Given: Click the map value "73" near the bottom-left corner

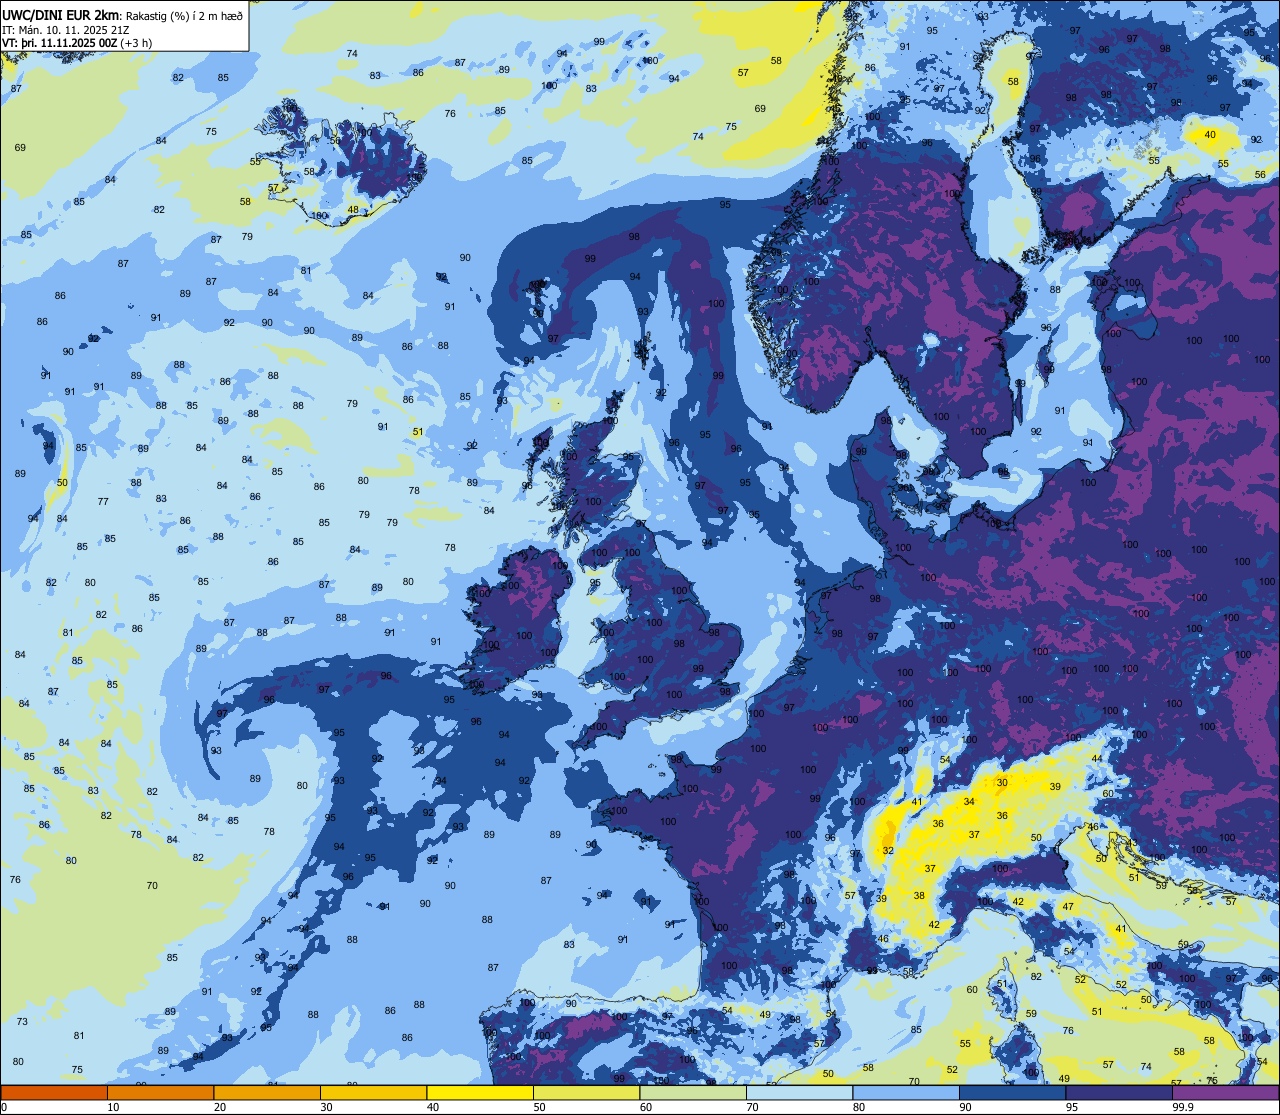Looking at the screenshot, I should click(x=22, y=1022).
